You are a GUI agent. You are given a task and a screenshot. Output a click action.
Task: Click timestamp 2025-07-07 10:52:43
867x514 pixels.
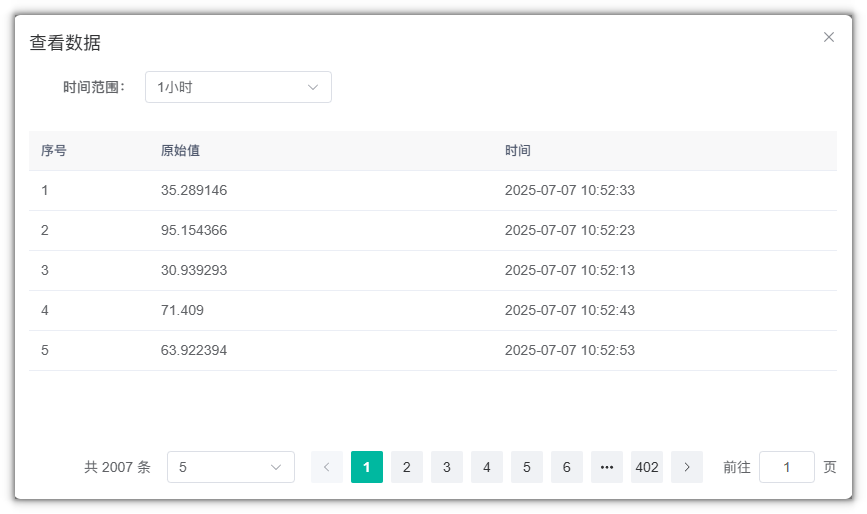[570, 310]
